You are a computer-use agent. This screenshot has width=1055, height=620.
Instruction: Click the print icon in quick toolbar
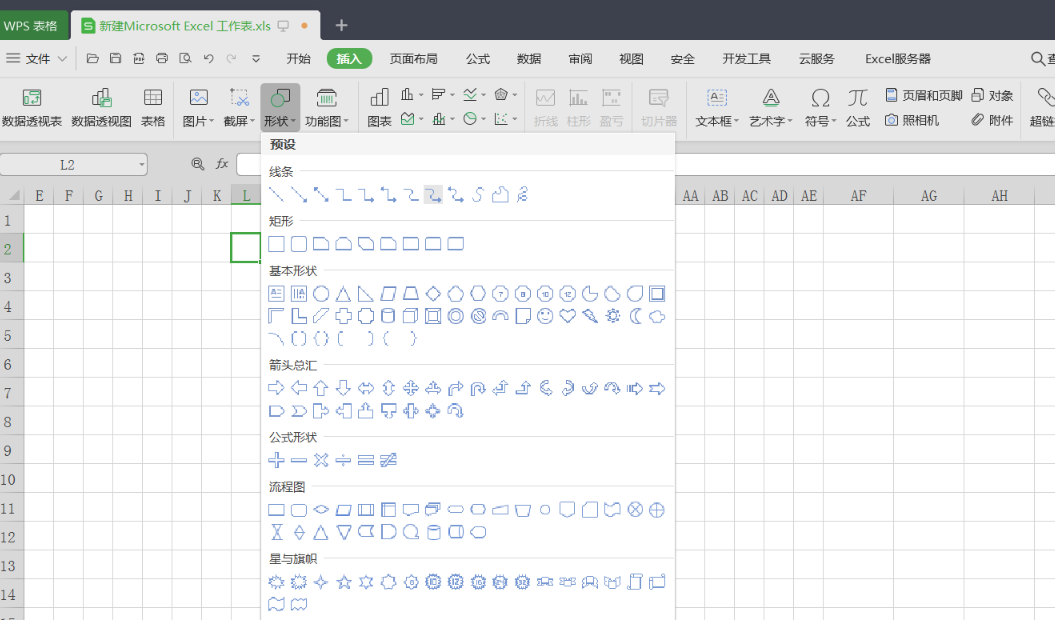[161, 59]
